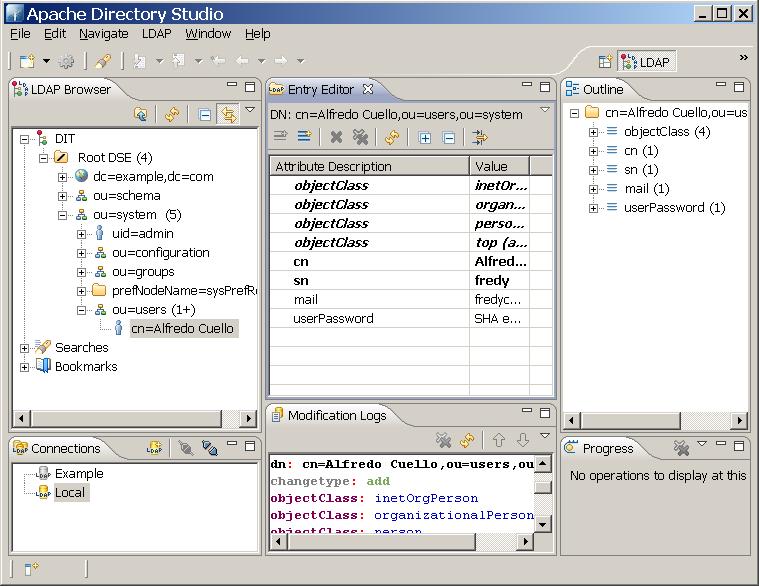Open the Navigate menu

(x=104, y=34)
